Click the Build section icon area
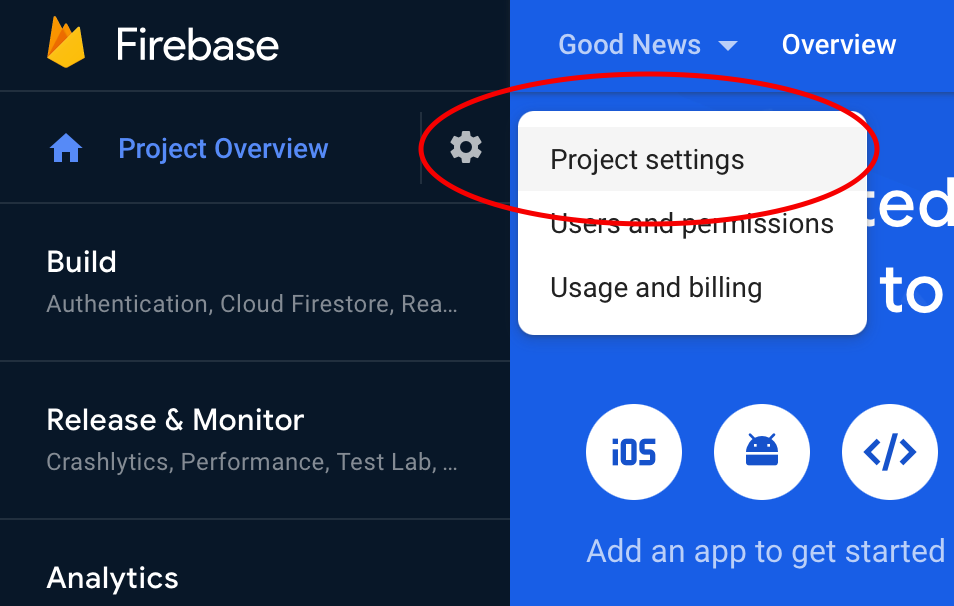The height and width of the screenshot is (606, 954). point(81,262)
